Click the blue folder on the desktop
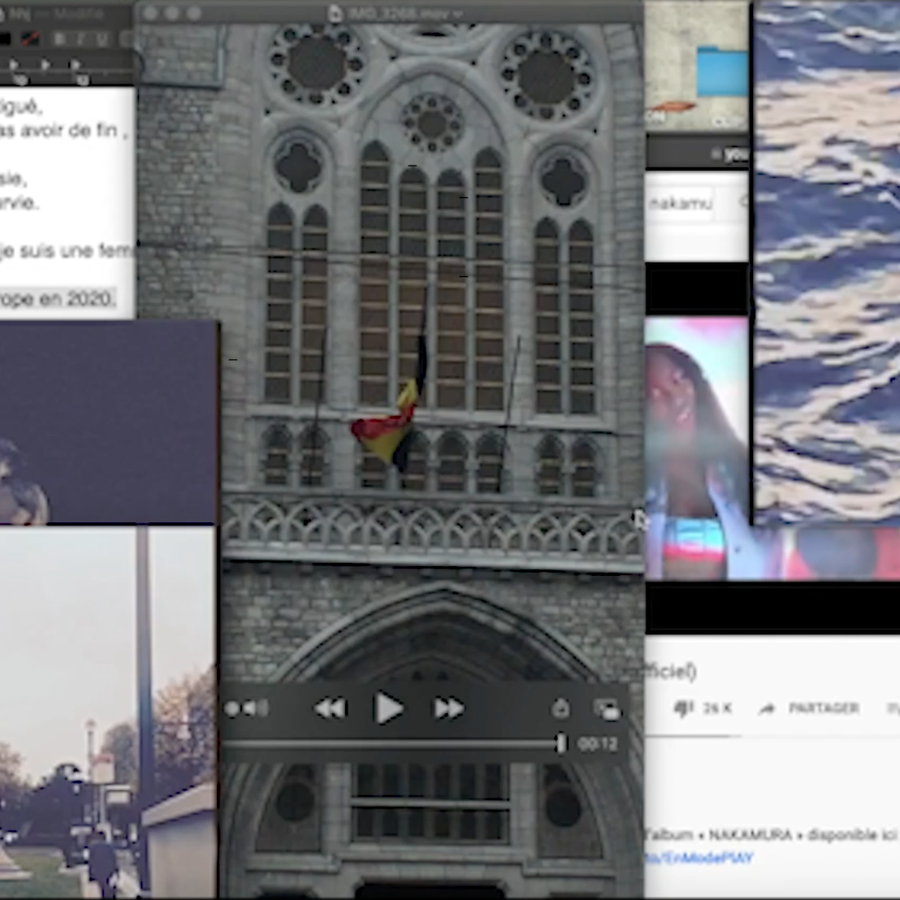Screen dimensions: 900x900 pyautogui.click(x=722, y=72)
